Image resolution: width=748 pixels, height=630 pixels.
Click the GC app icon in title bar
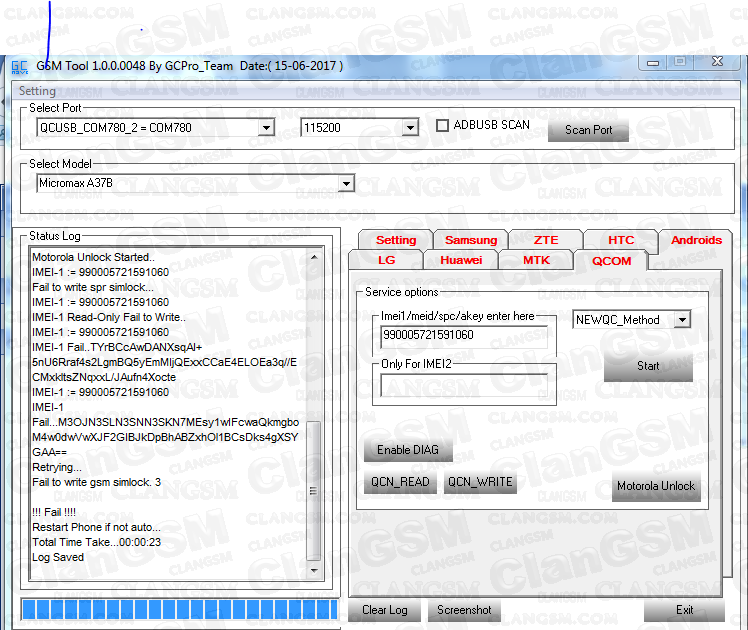(19, 67)
